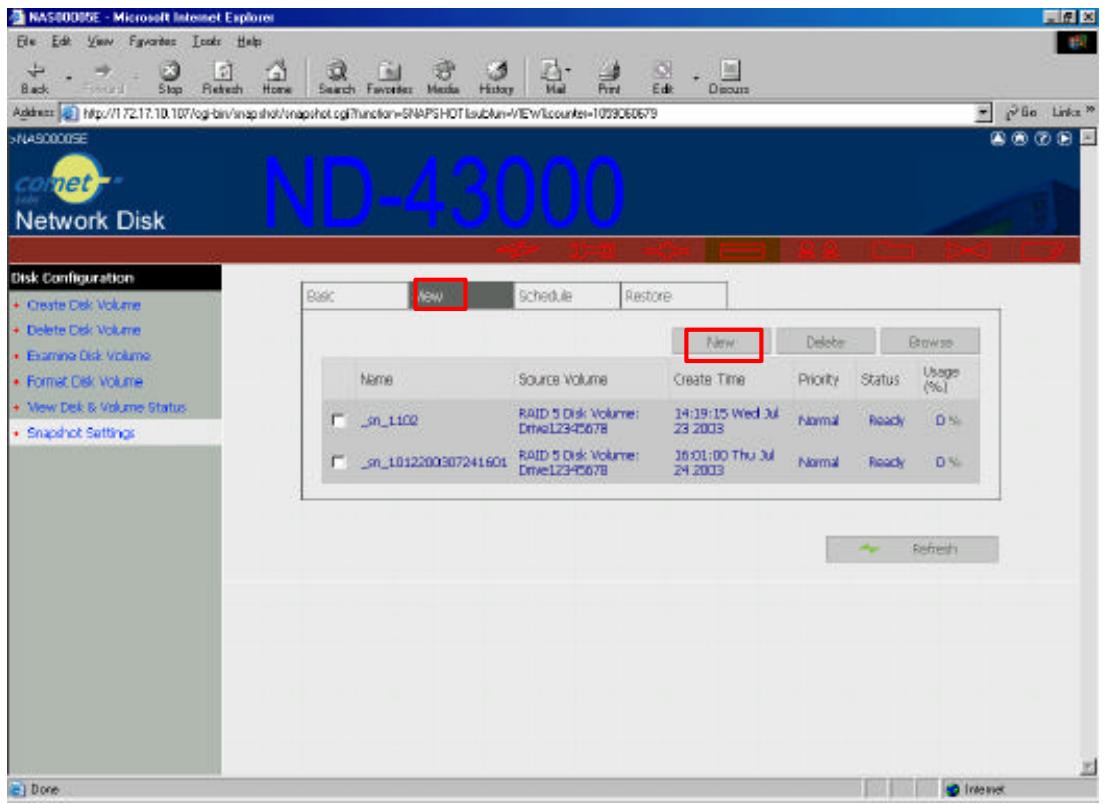Image resolution: width=1104 pixels, height=804 pixels.
Task: Click the second red bar icon after lightning
Action: point(593,250)
